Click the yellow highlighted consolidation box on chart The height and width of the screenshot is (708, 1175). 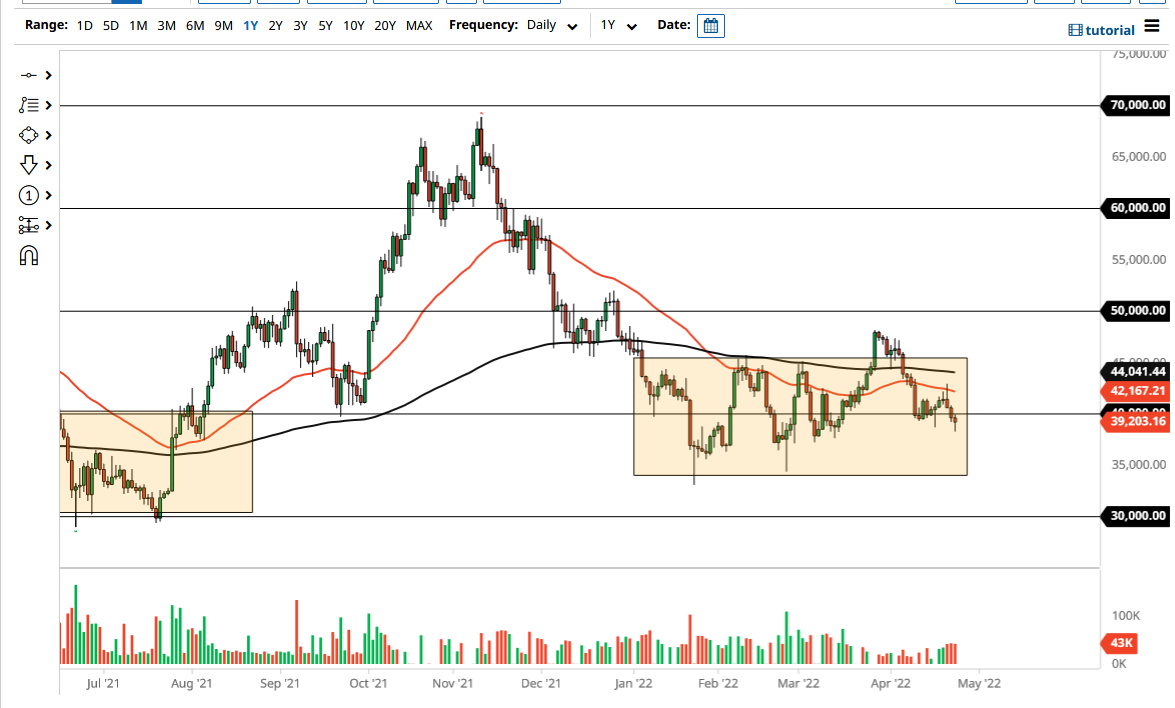coord(800,415)
